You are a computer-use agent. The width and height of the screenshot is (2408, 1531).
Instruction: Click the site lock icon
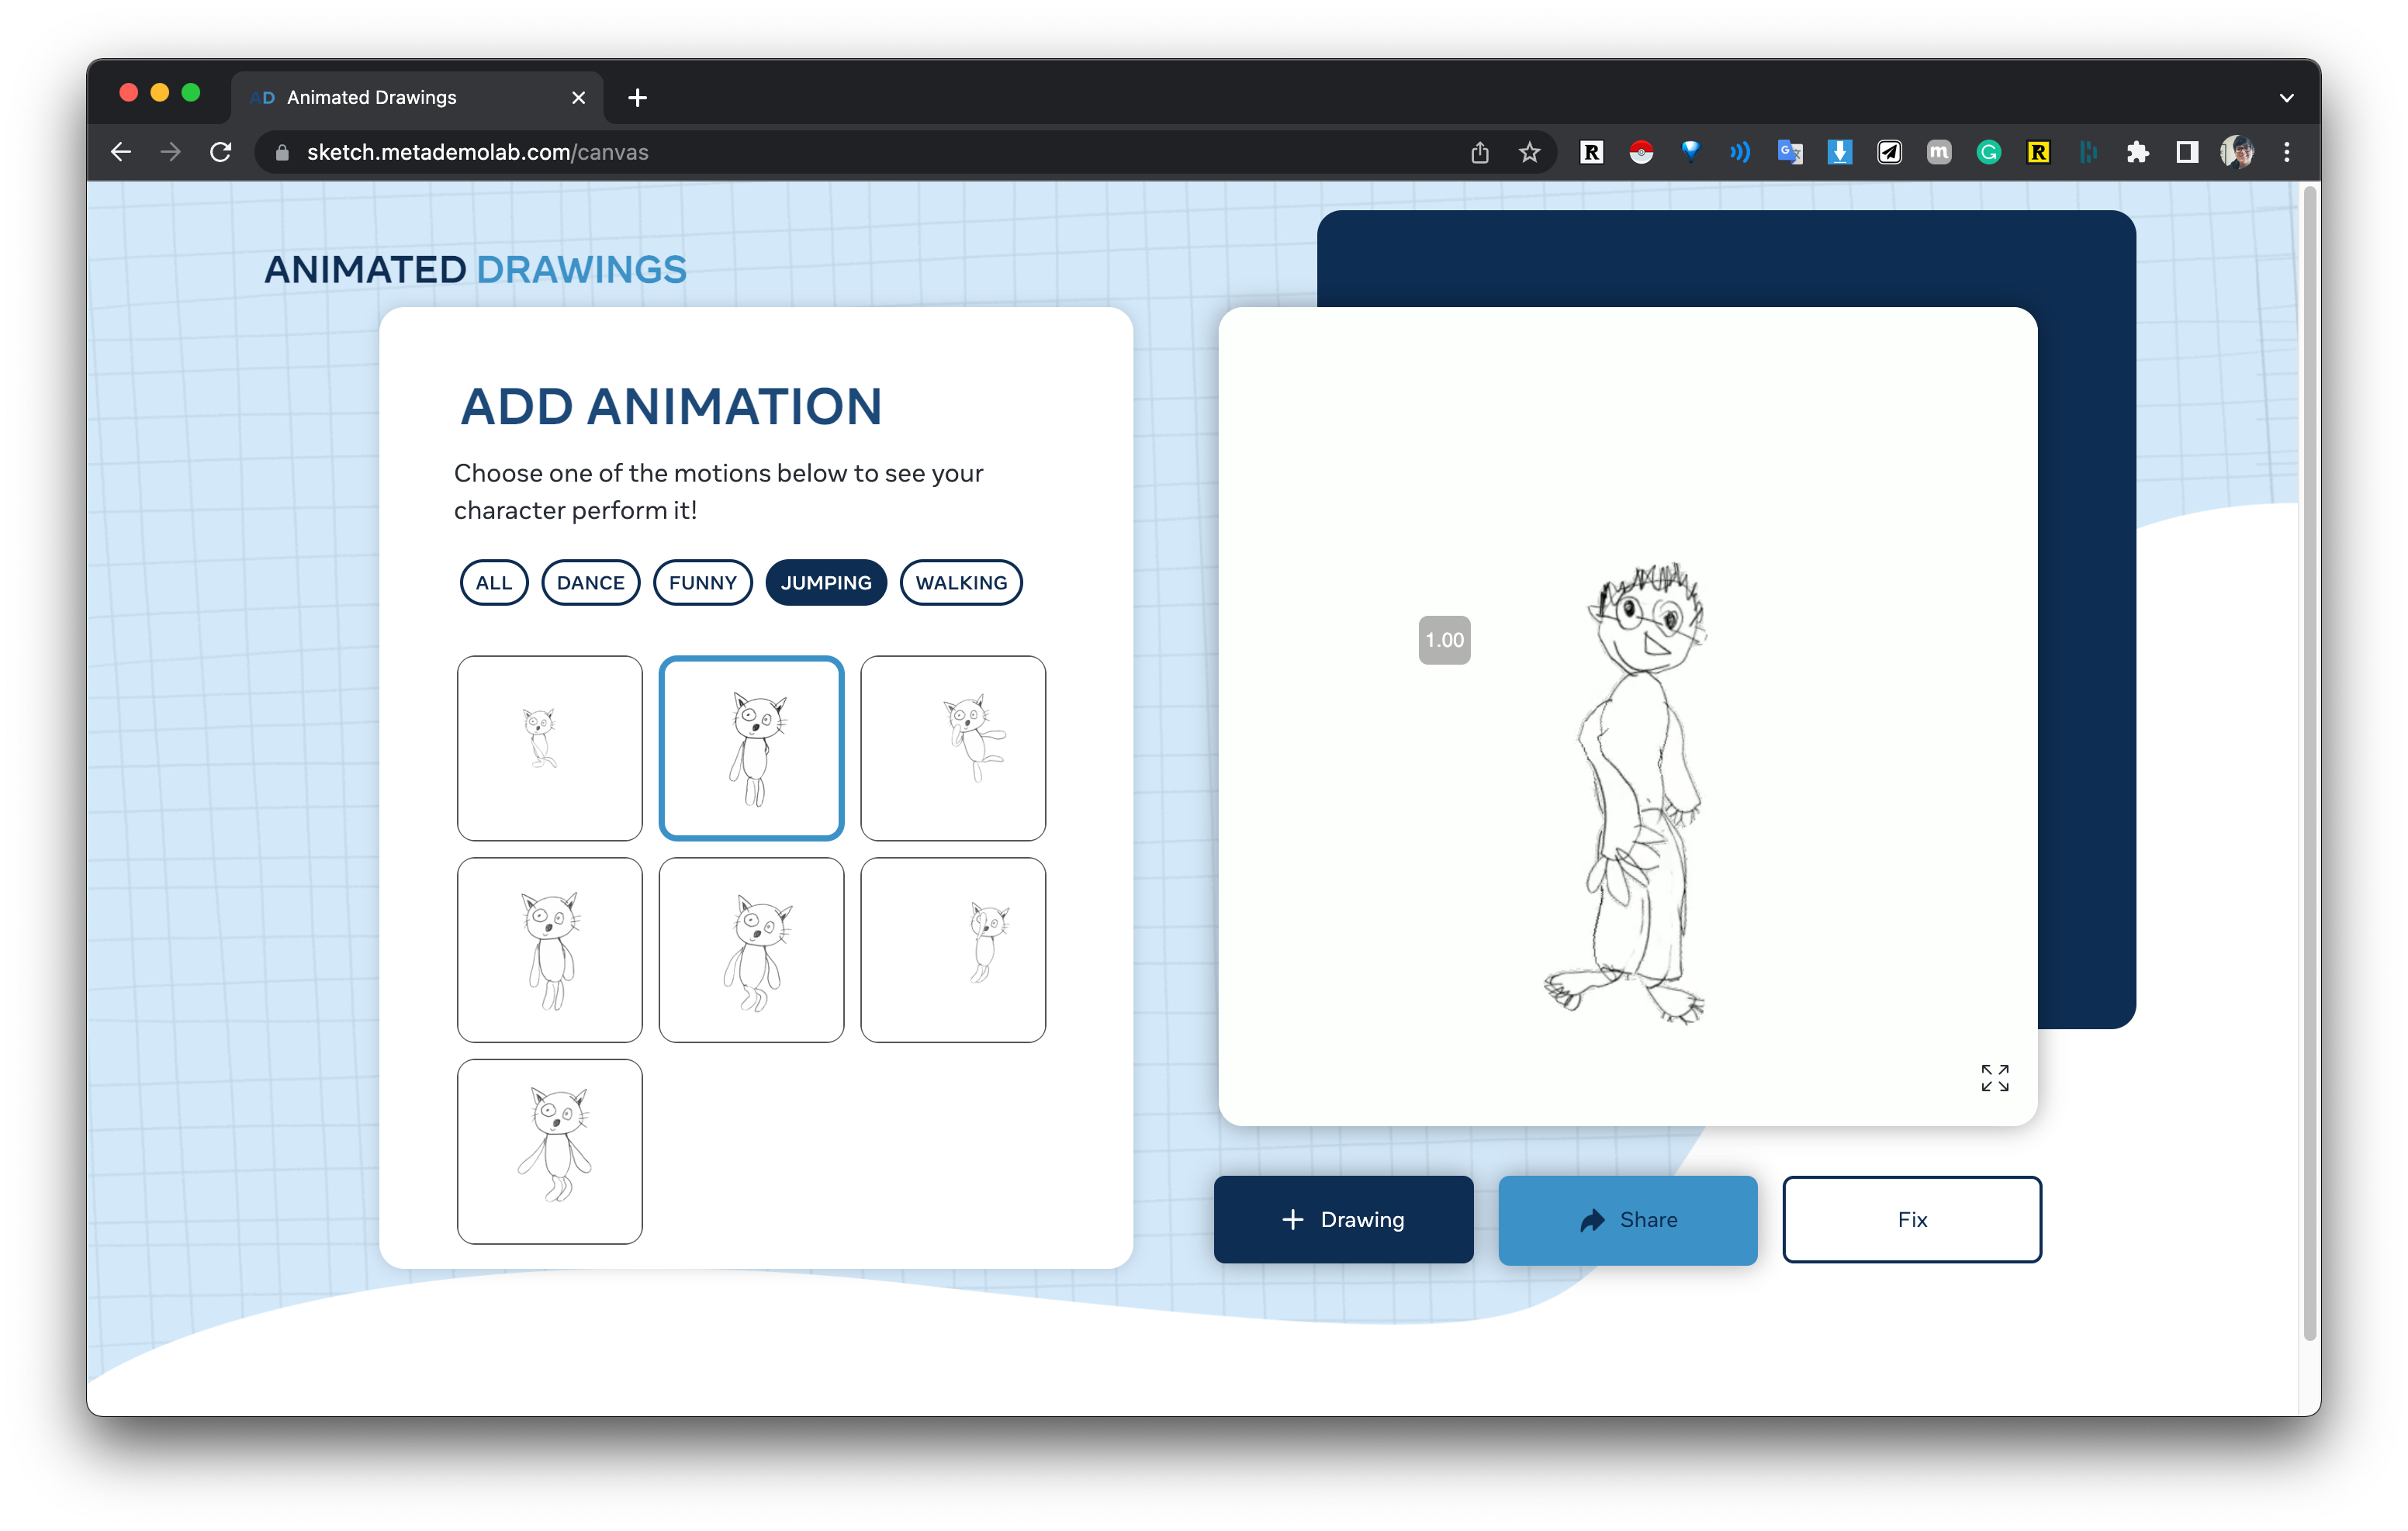[282, 152]
